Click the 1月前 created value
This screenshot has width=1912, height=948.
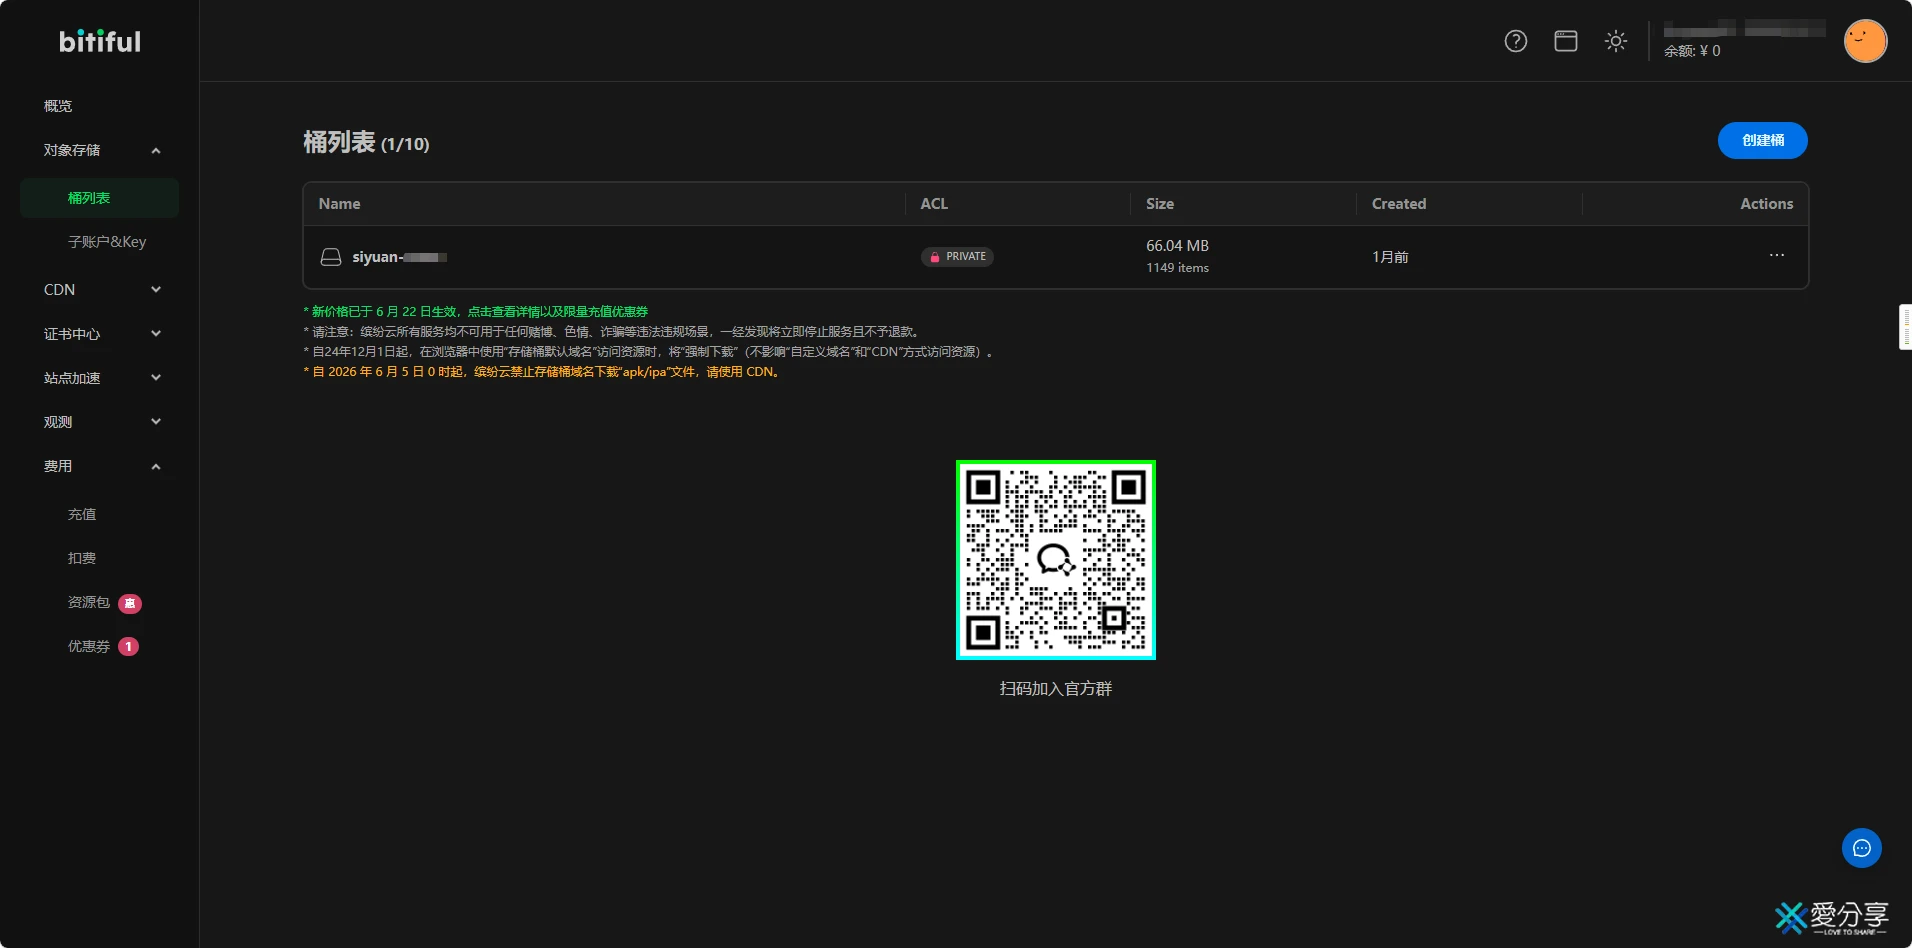[1390, 257]
